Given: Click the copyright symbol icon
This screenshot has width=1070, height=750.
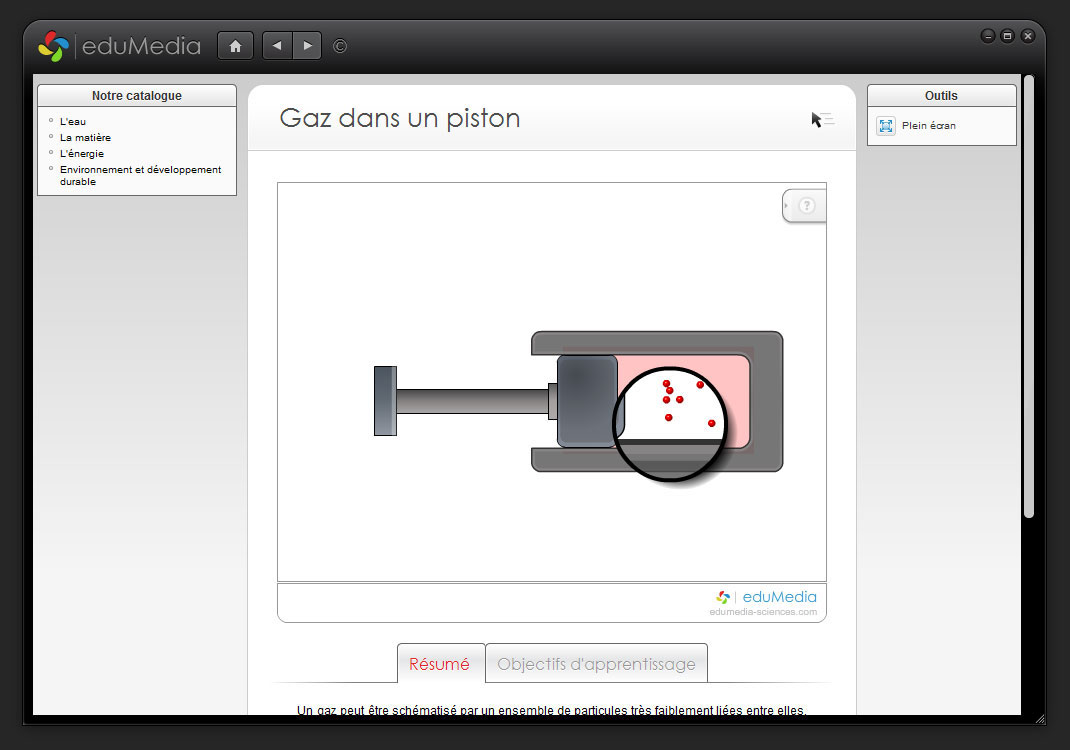Looking at the screenshot, I should click(340, 46).
